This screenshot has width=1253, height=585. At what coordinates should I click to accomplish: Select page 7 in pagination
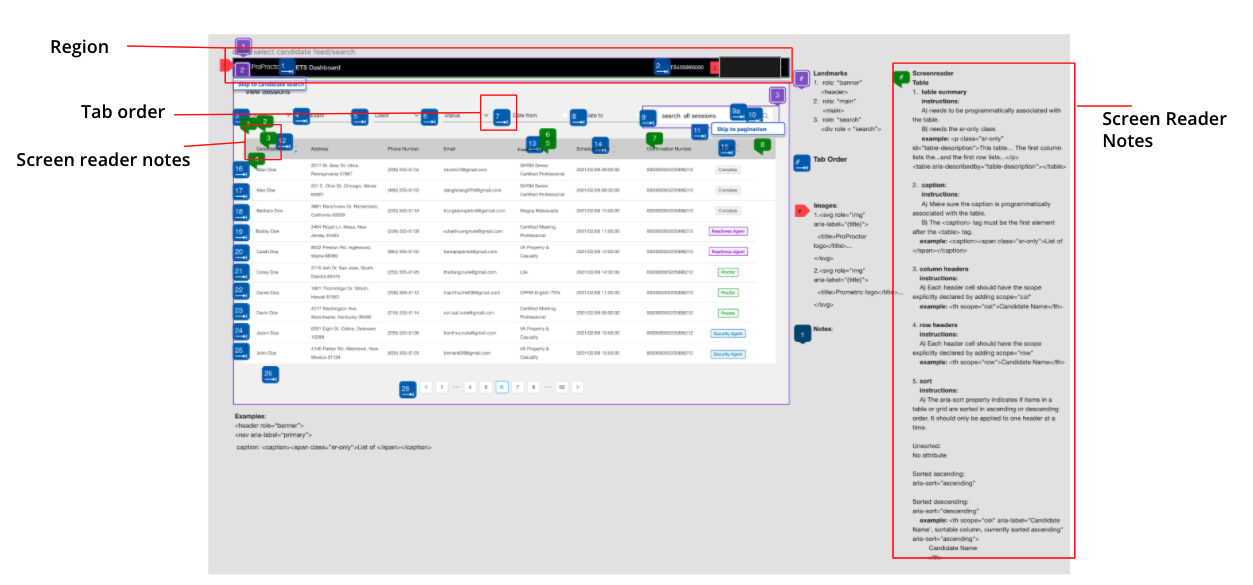point(518,387)
